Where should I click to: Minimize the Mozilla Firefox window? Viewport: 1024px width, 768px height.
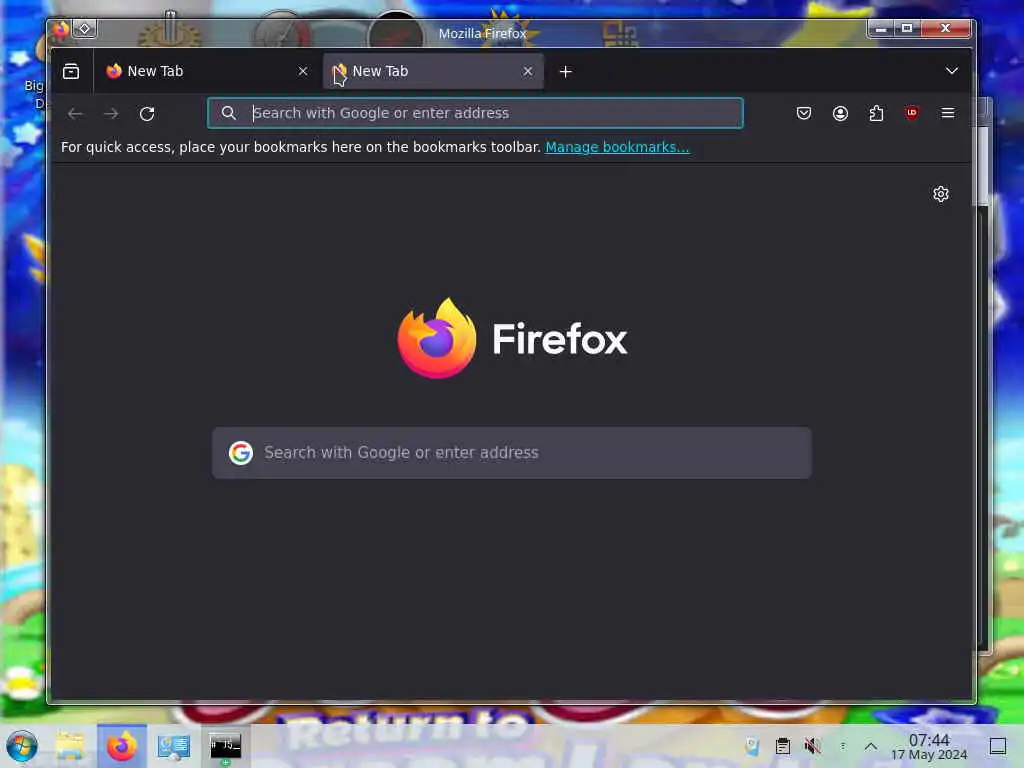pos(880,28)
